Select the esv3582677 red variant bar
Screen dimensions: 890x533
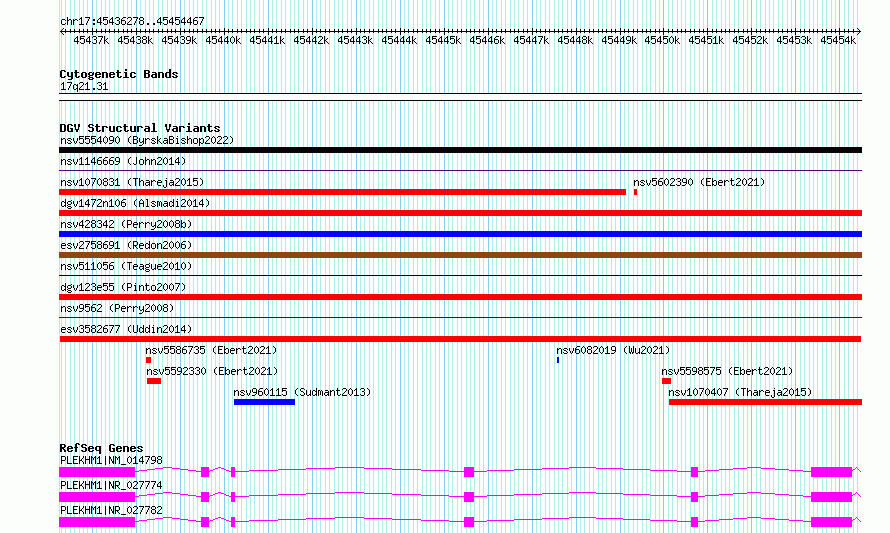460,339
